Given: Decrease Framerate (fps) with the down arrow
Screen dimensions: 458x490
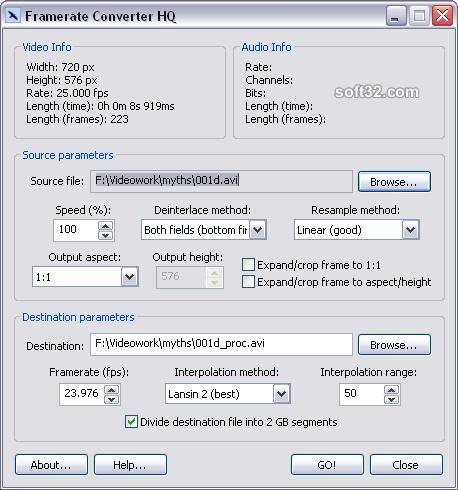Looking at the screenshot, I should 112,399.
